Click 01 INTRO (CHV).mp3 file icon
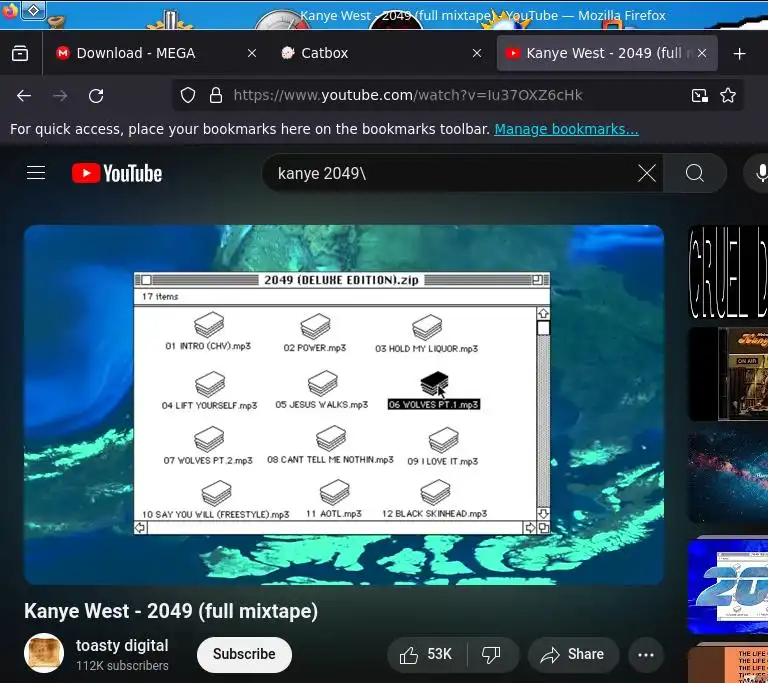This screenshot has width=768, height=683. (209, 325)
